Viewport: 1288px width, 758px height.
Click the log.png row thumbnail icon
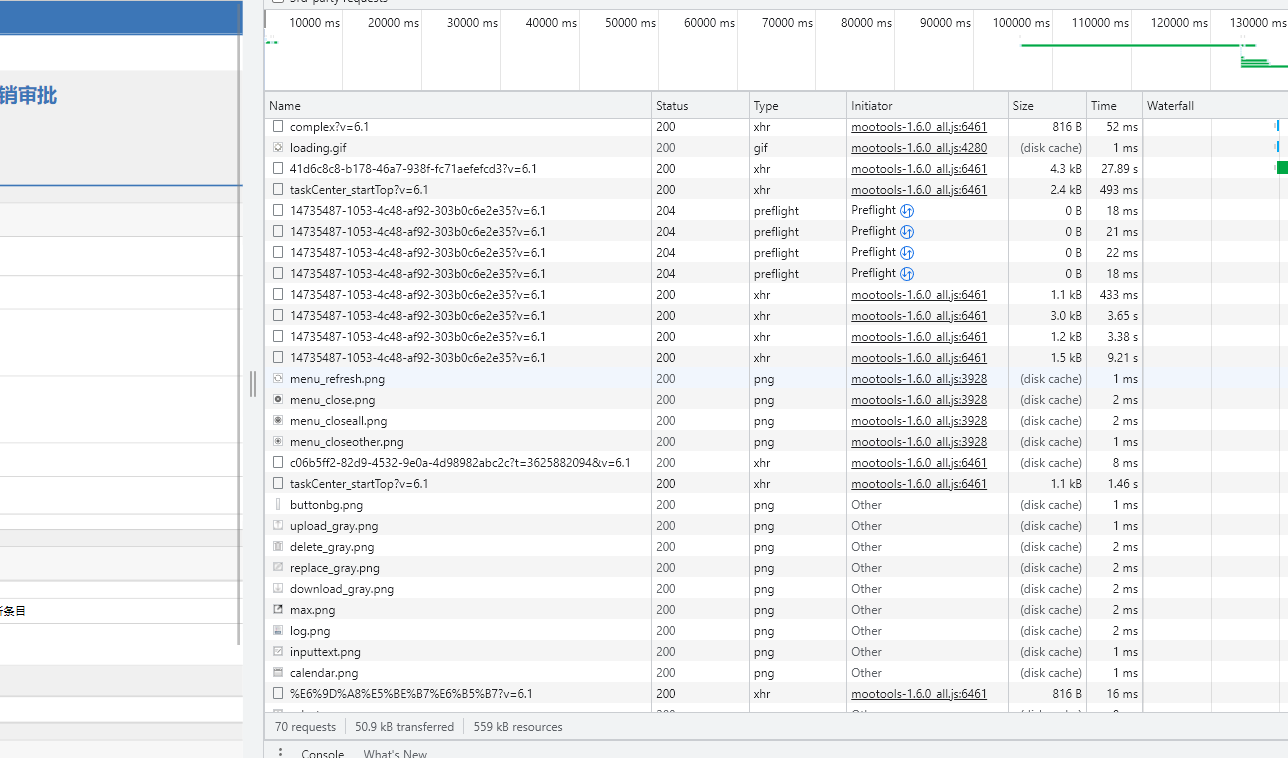click(278, 631)
